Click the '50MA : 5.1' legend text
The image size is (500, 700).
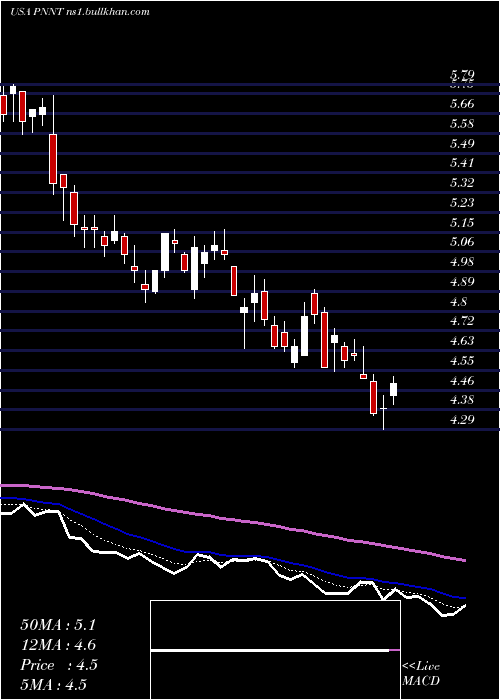(x=58, y=625)
